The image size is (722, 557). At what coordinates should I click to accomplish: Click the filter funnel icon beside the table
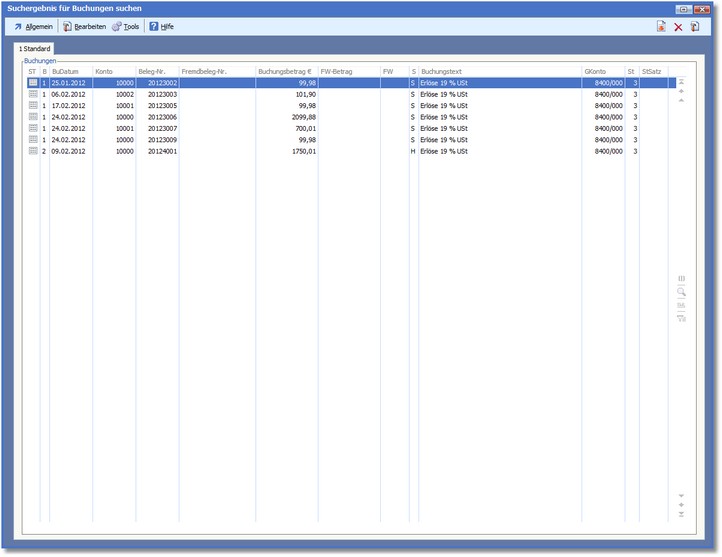[x=682, y=318]
